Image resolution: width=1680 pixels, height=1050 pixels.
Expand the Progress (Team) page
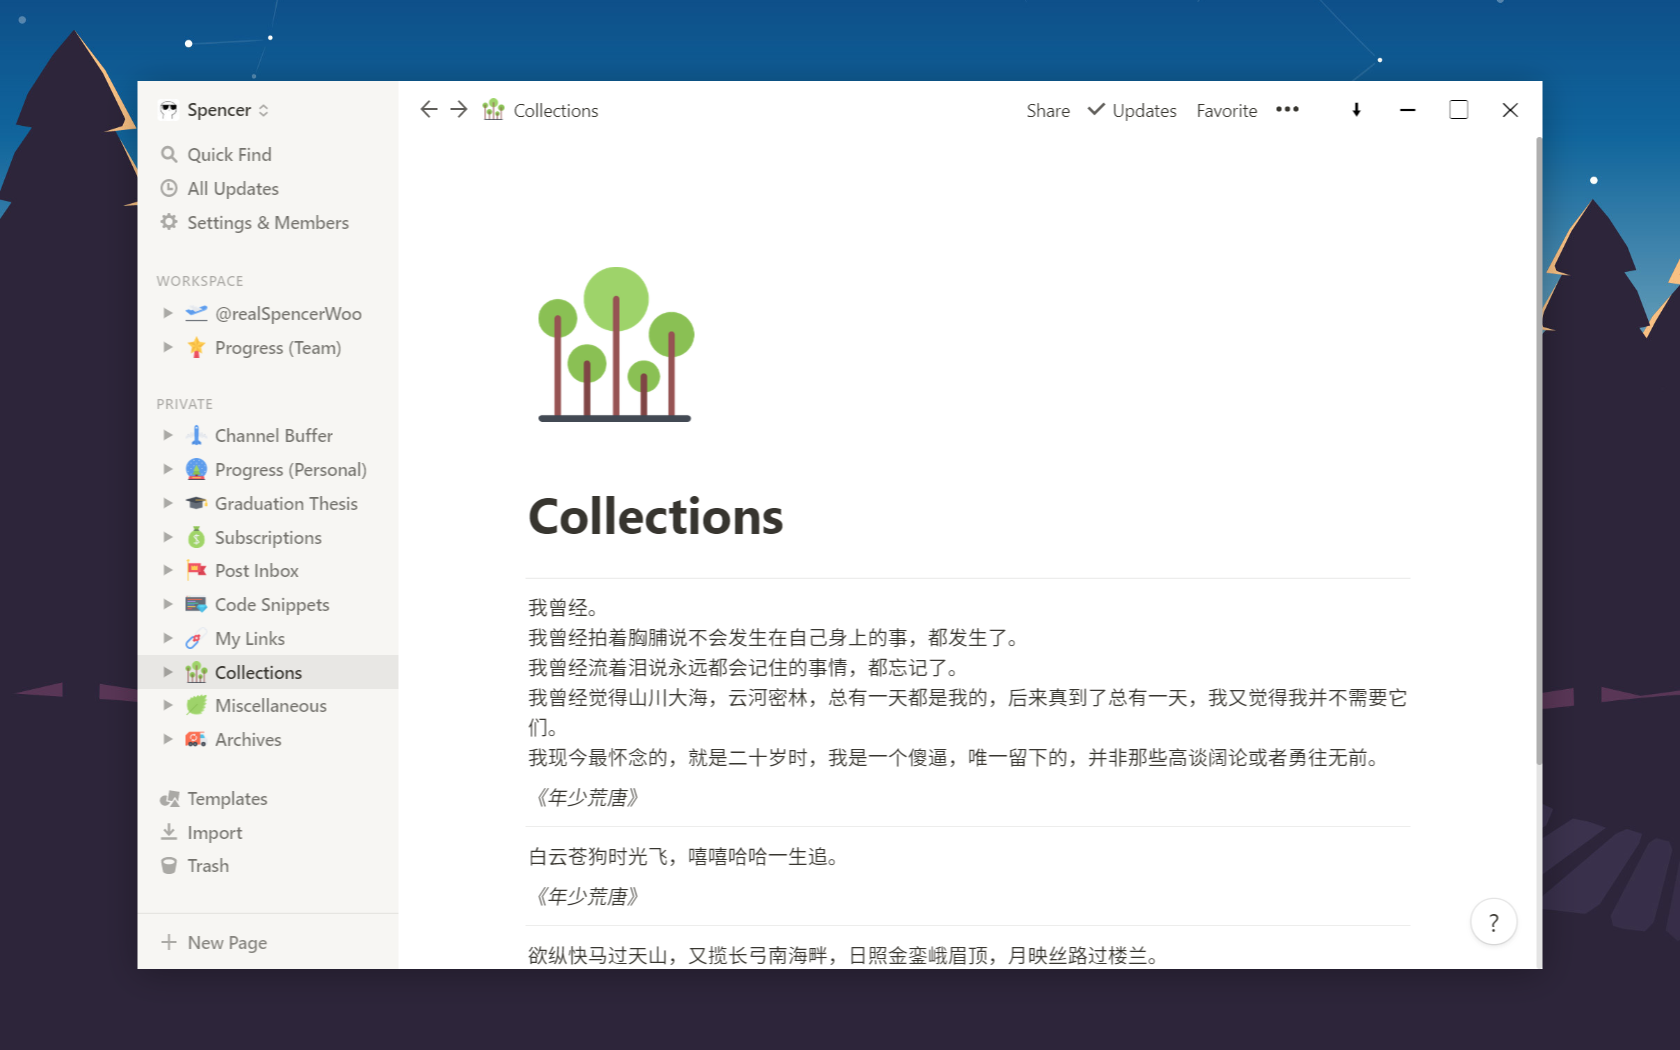coord(168,347)
